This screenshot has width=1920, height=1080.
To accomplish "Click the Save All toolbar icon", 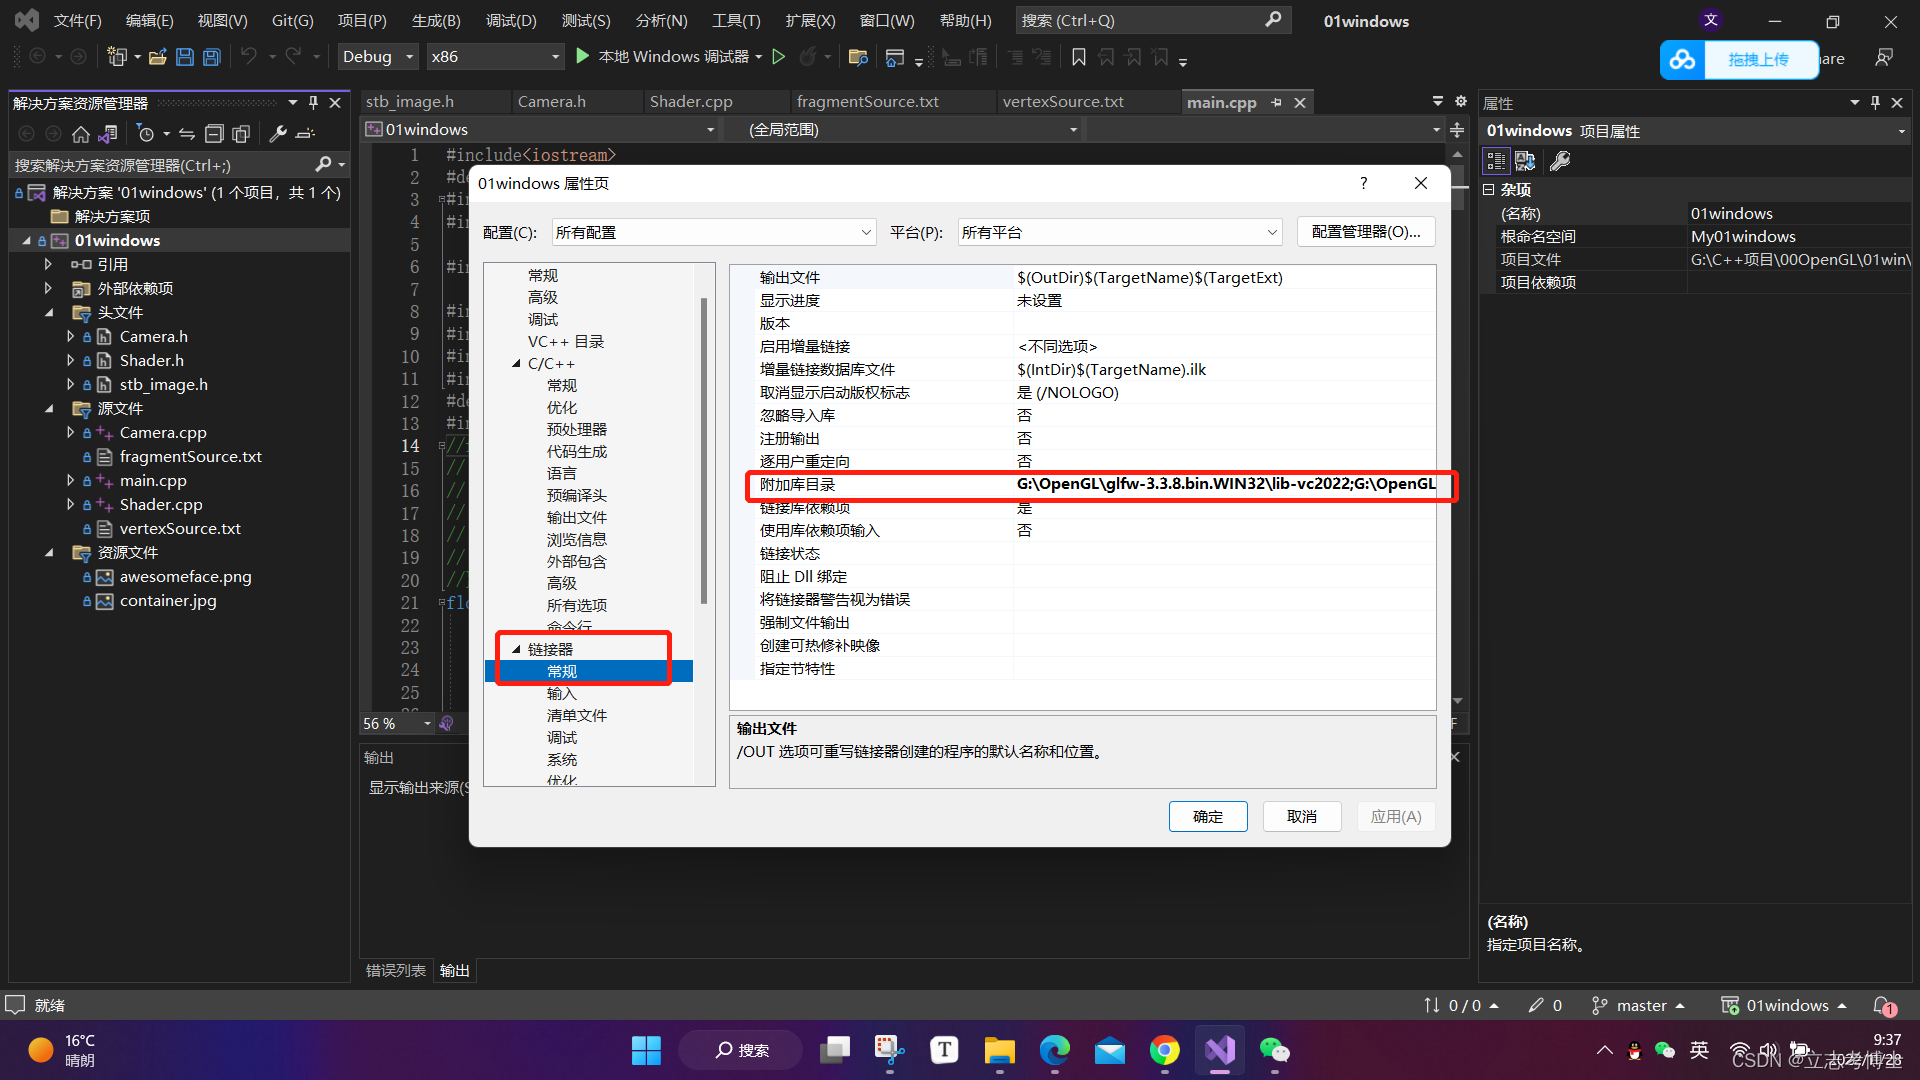I will [211, 57].
